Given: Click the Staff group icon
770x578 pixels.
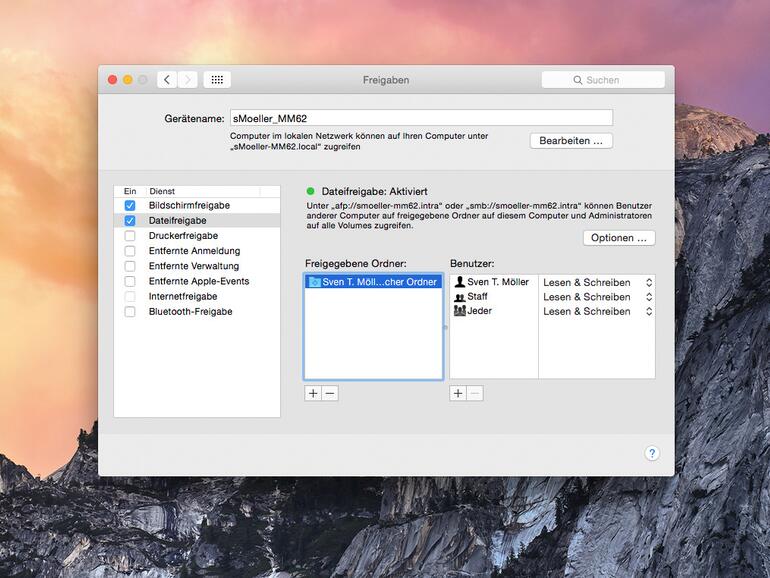Looking at the screenshot, I should [460, 297].
